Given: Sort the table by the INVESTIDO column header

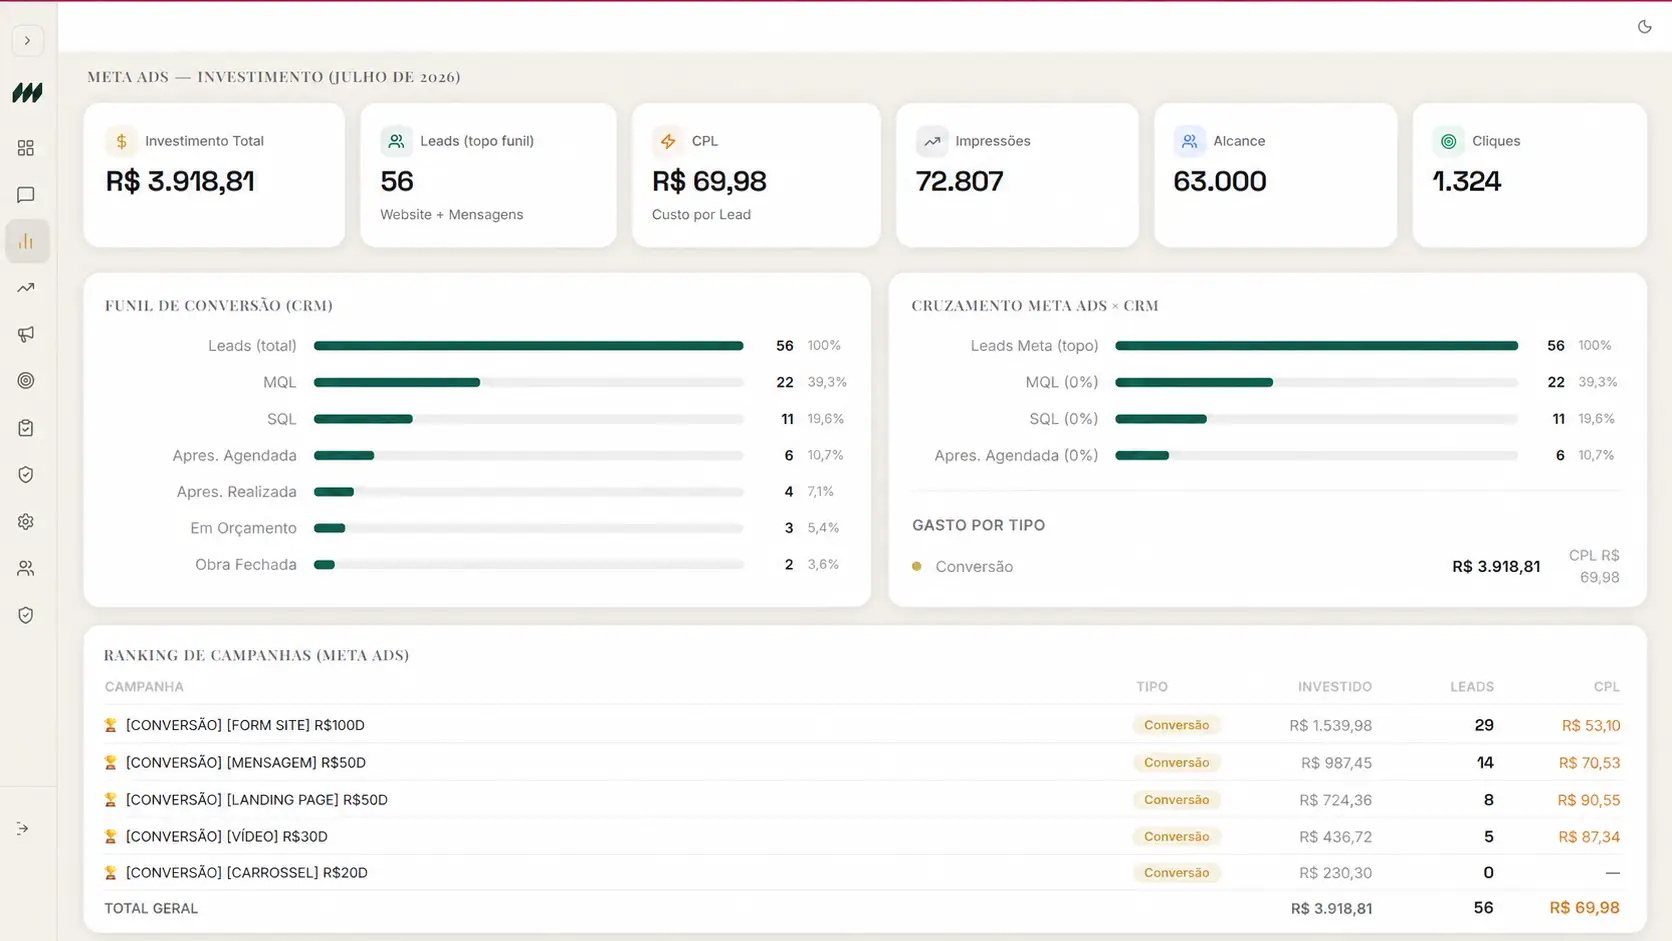Looking at the screenshot, I should (1334, 687).
